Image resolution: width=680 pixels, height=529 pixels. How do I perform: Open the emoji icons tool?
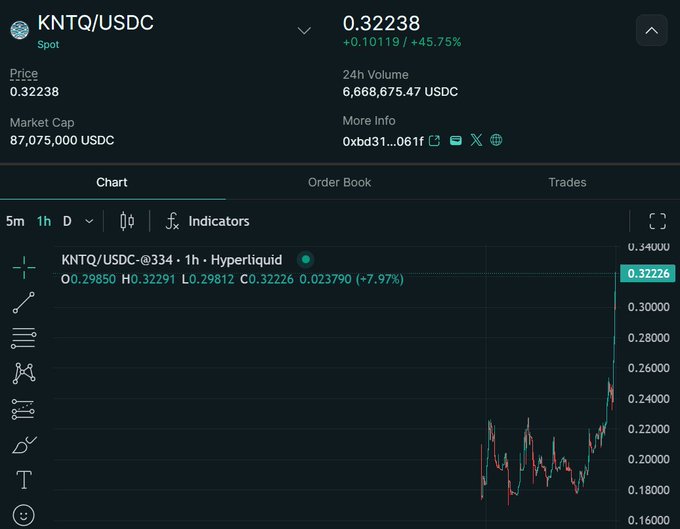click(23, 516)
